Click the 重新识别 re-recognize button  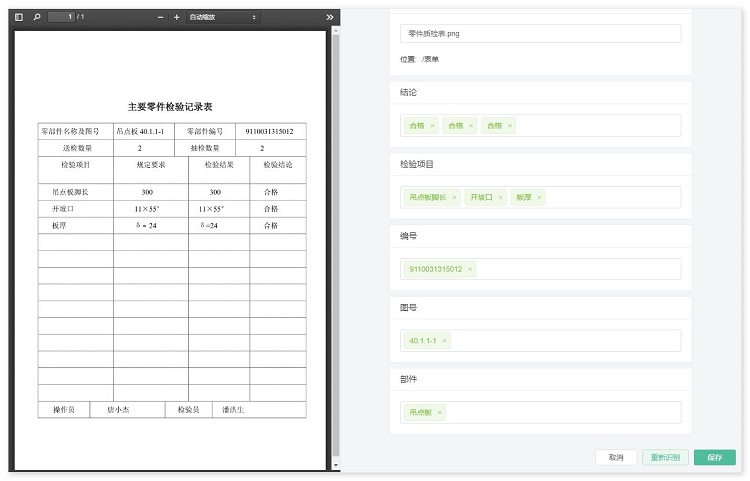tap(665, 458)
